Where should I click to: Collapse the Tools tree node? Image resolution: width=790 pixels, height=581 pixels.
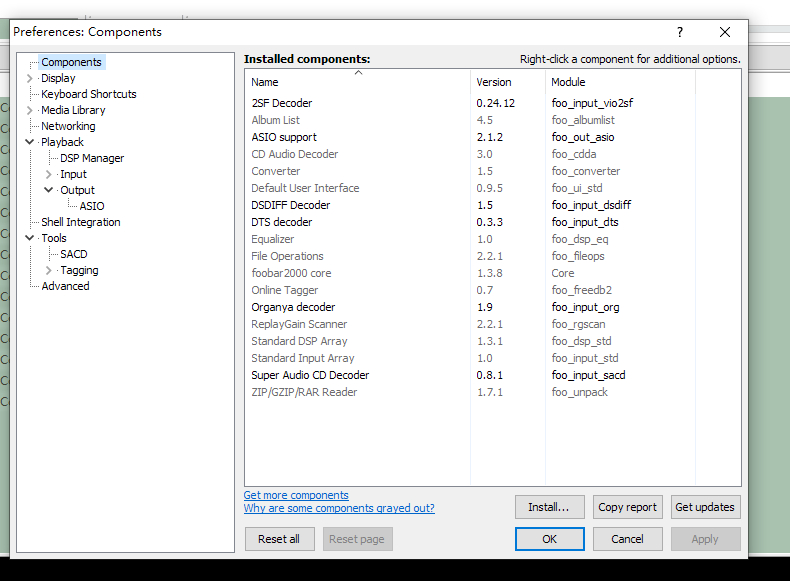29,238
